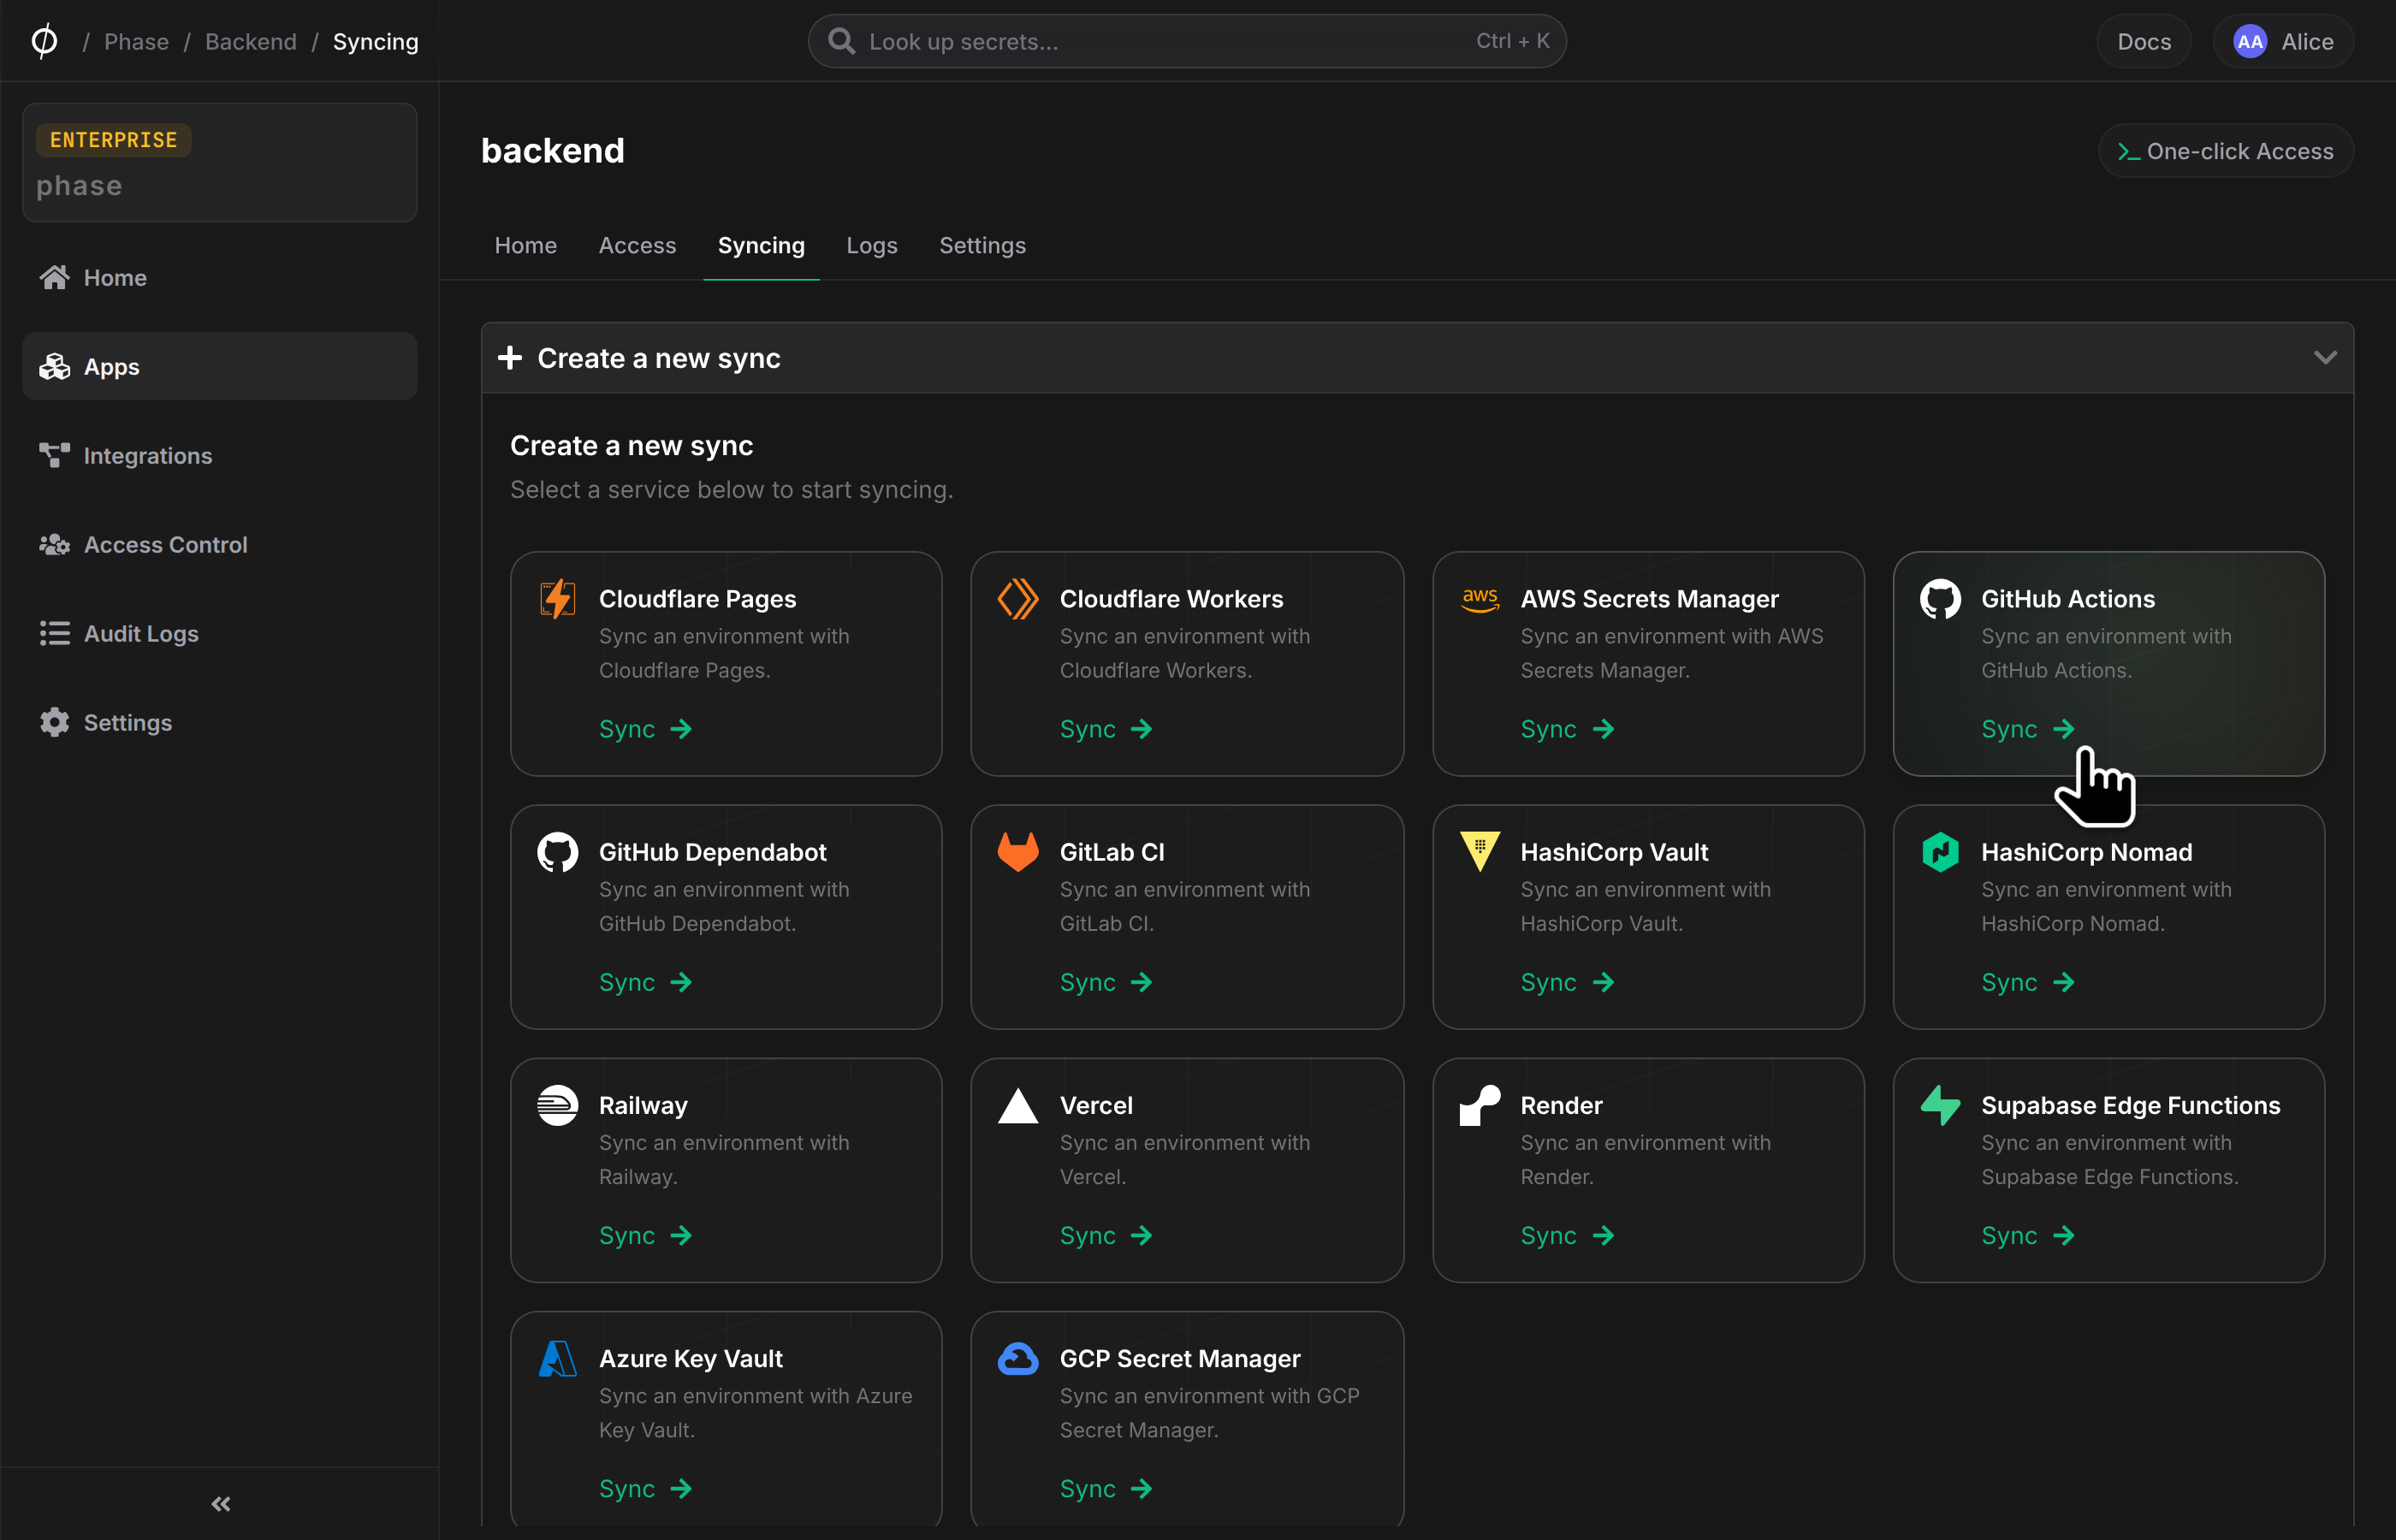Click the plus icon beside Create a new sync
Viewport: 2396px width, 1540px height.
(510, 357)
